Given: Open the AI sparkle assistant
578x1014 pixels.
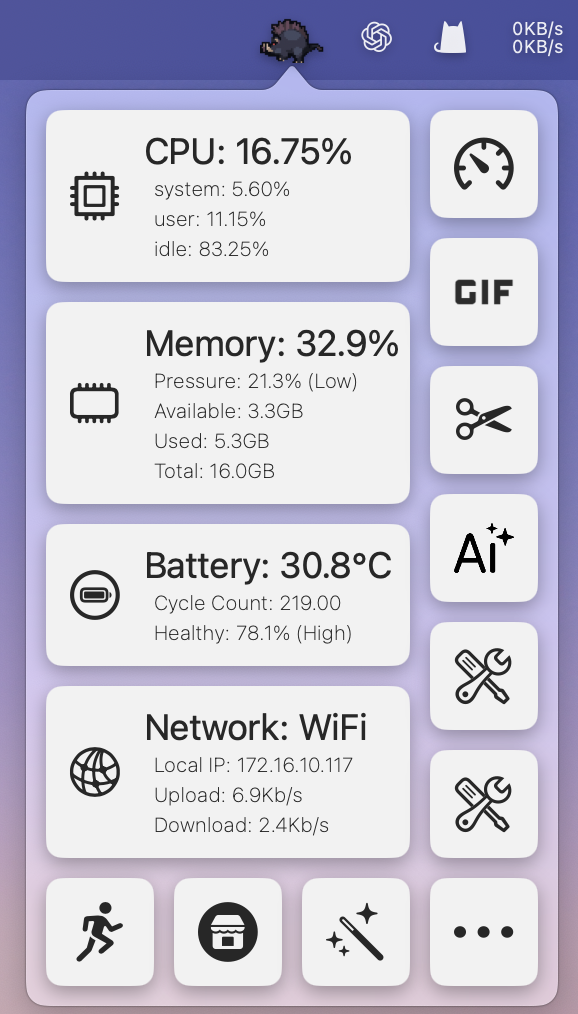Looking at the screenshot, I should tap(484, 548).
